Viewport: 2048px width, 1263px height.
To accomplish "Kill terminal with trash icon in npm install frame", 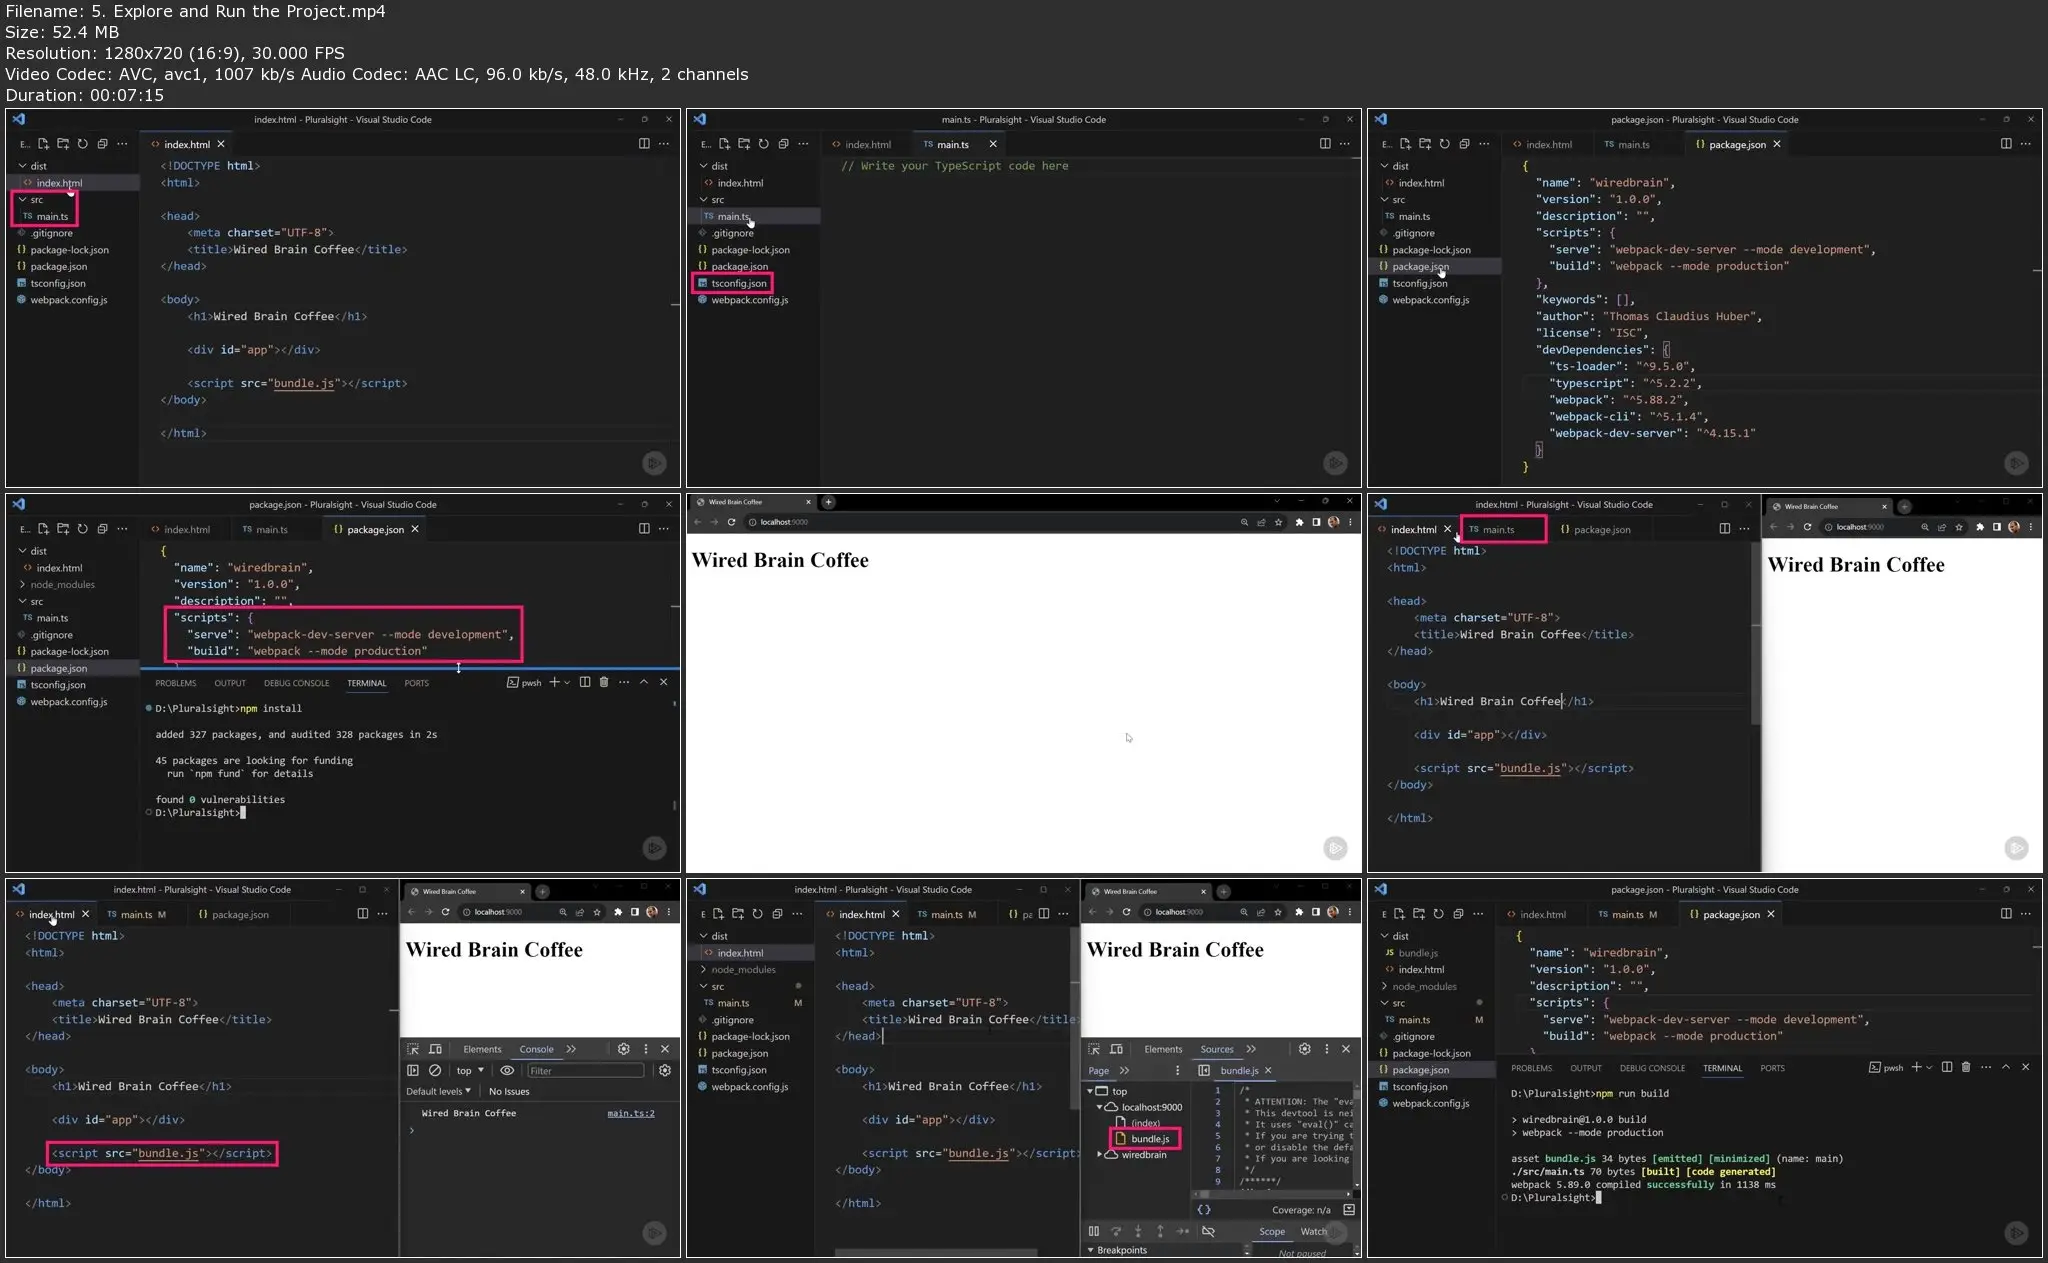I will (603, 682).
